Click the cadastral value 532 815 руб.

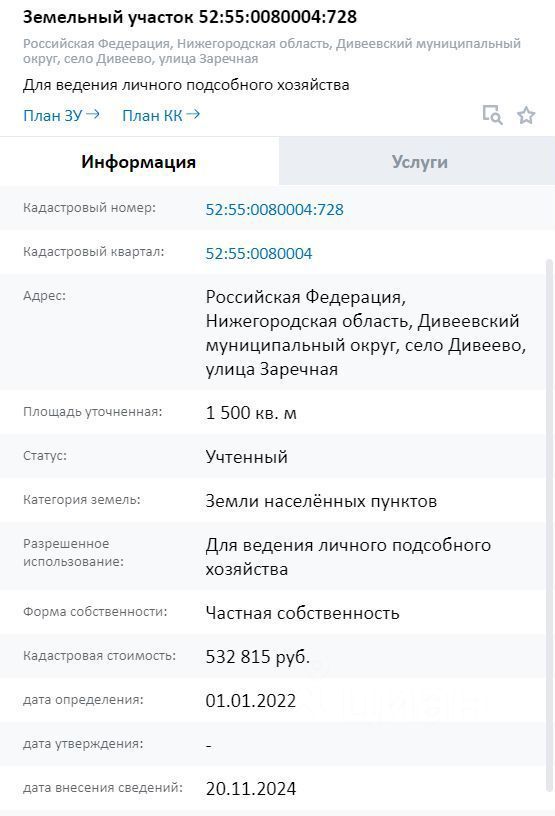click(x=258, y=656)
